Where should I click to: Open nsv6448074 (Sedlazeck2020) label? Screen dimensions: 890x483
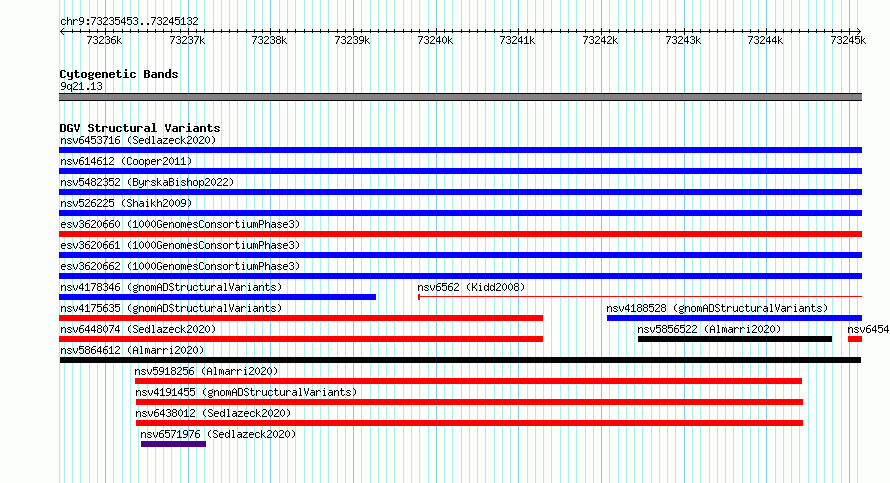pos(138,329)
